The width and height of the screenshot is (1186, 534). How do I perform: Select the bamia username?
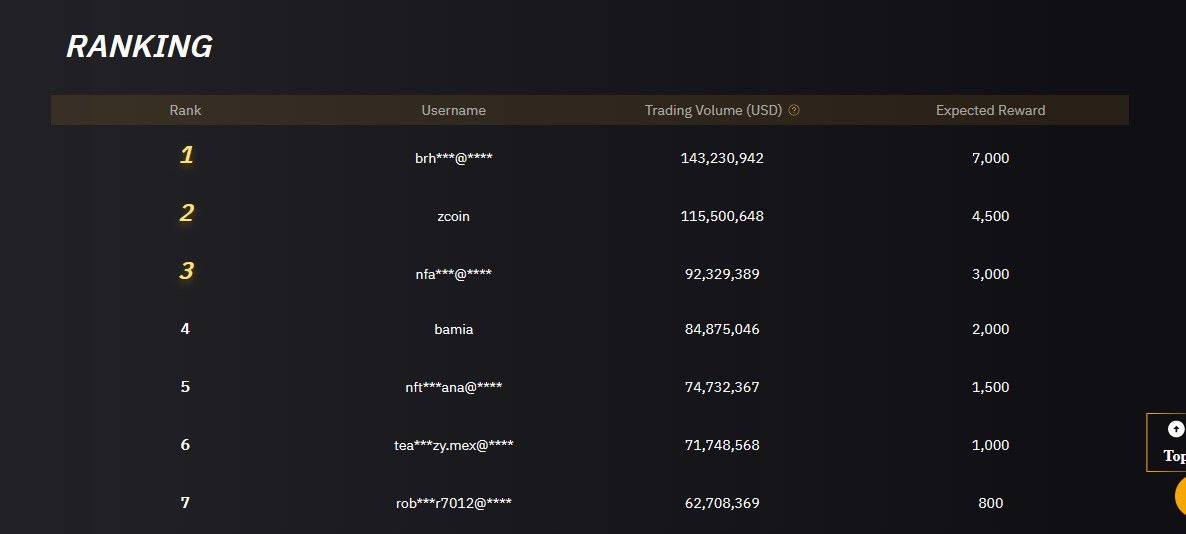(x=453, y=329)
